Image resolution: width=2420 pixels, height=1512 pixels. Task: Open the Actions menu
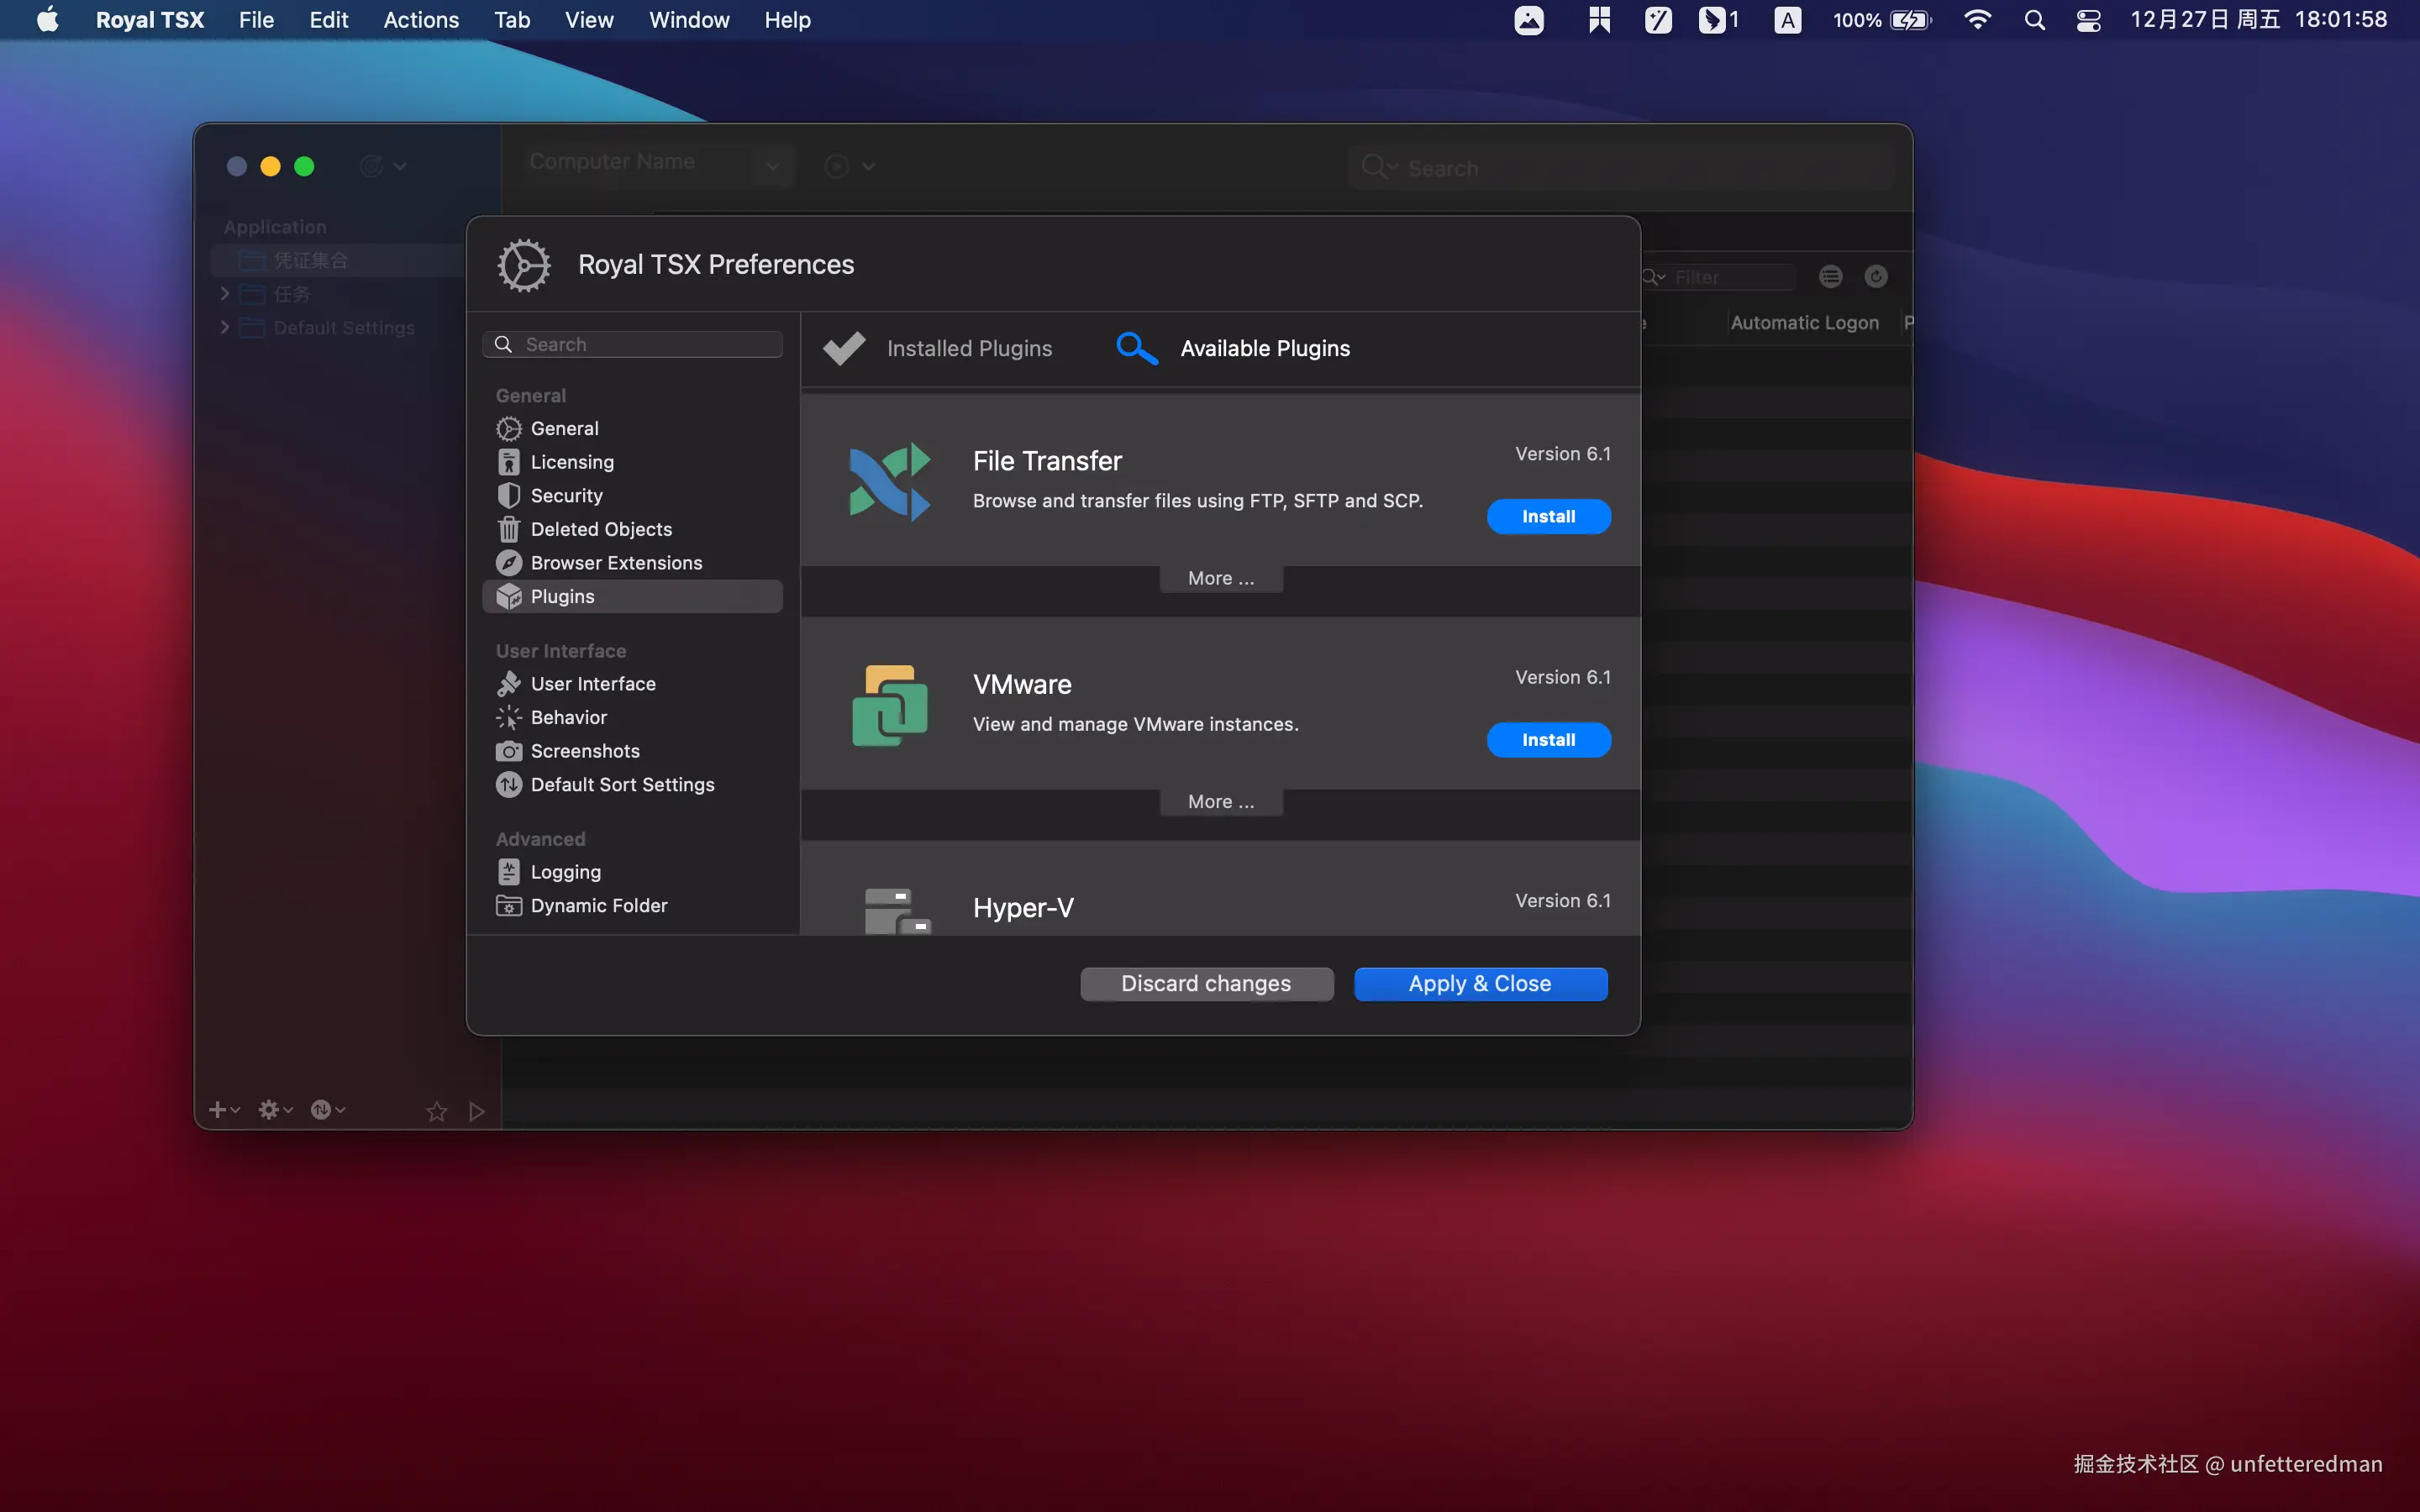(420, 20)
